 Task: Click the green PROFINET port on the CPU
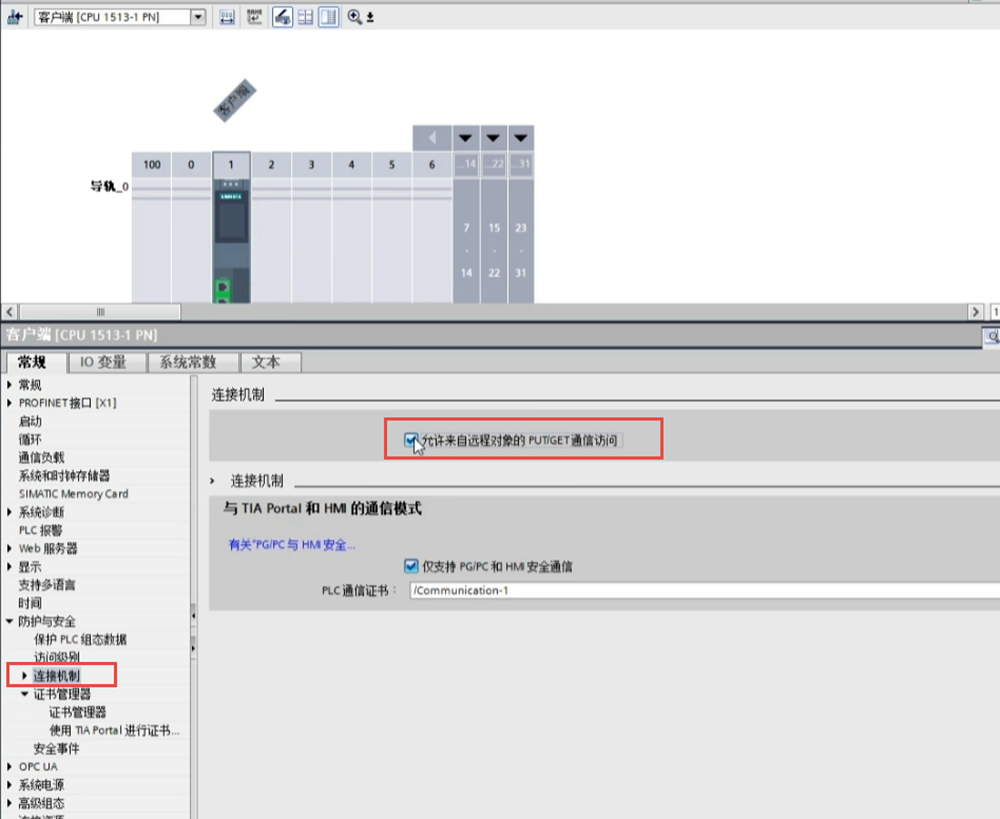[221, 289]
